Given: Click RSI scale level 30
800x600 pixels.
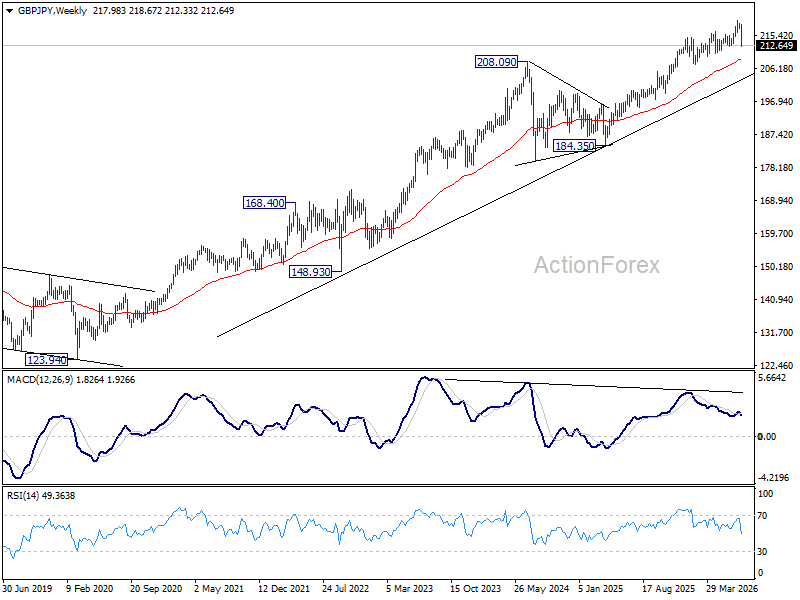Looking at the screenshot, I should click(x=763, y=552).
